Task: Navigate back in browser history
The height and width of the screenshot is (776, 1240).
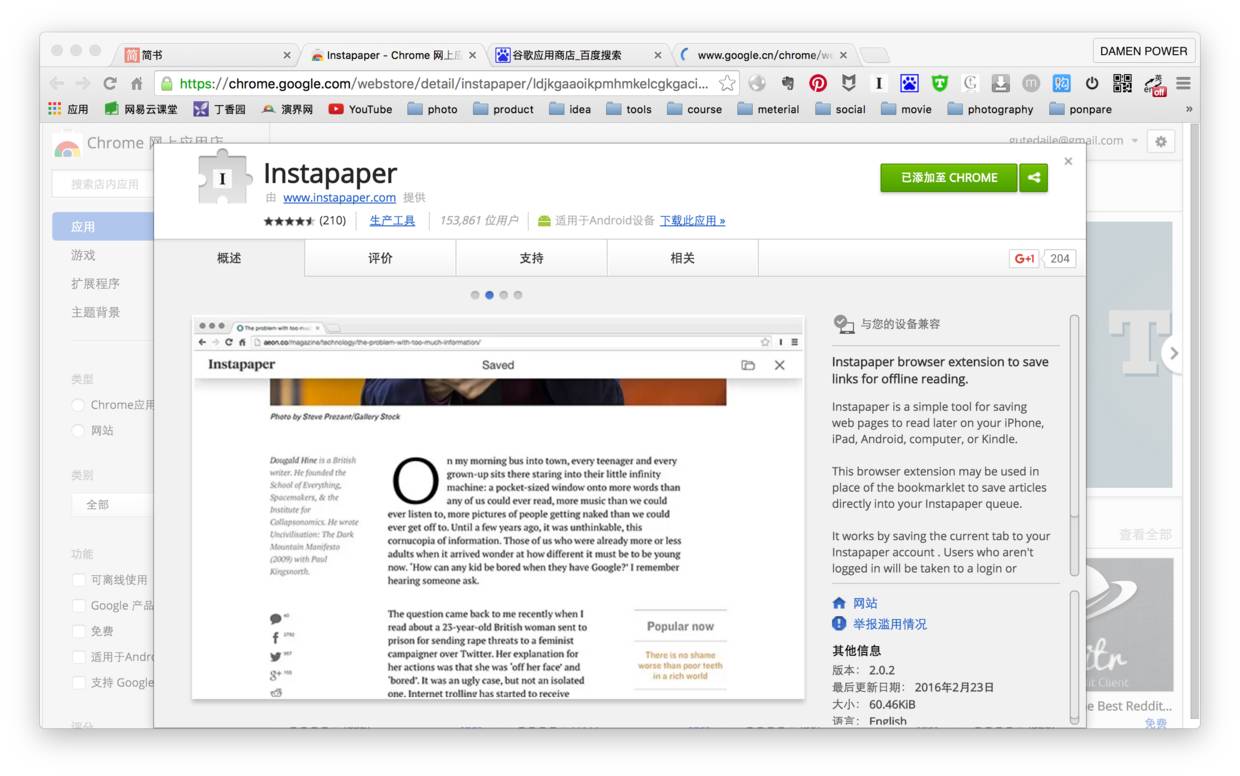Action: pos(57,83)
